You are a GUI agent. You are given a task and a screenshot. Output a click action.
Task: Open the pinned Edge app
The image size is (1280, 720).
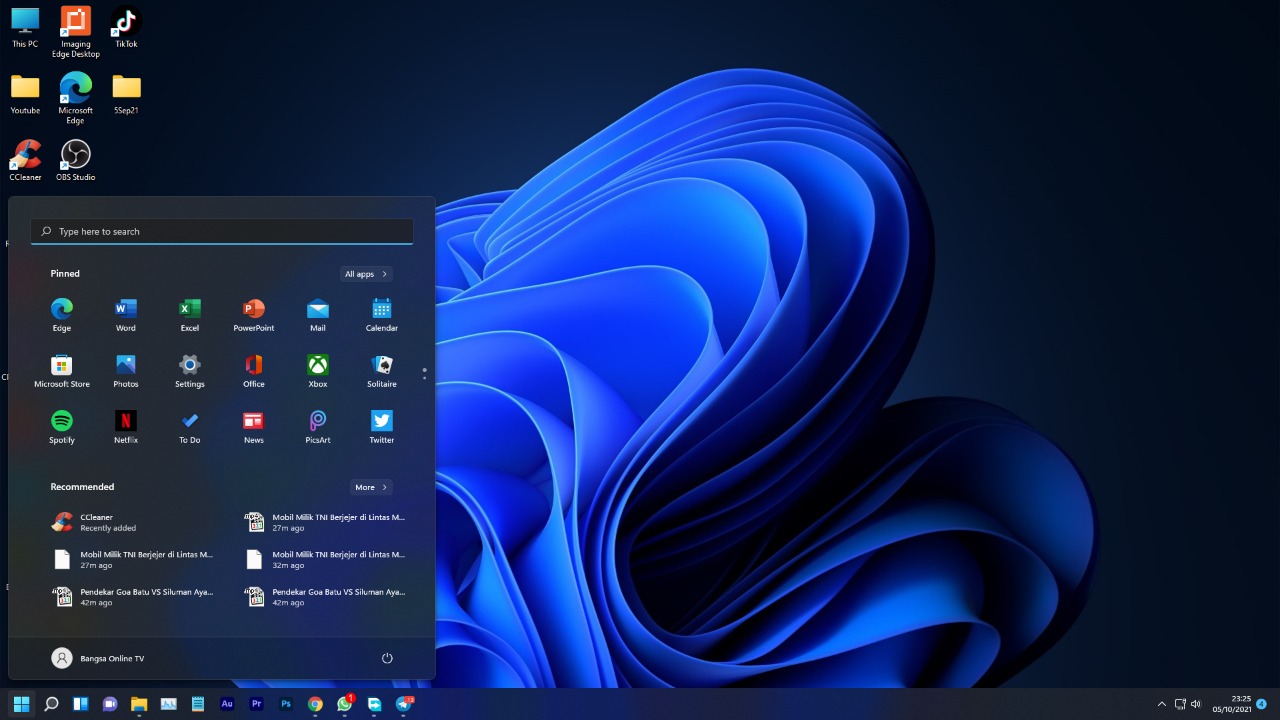click(x=62, y=314)
